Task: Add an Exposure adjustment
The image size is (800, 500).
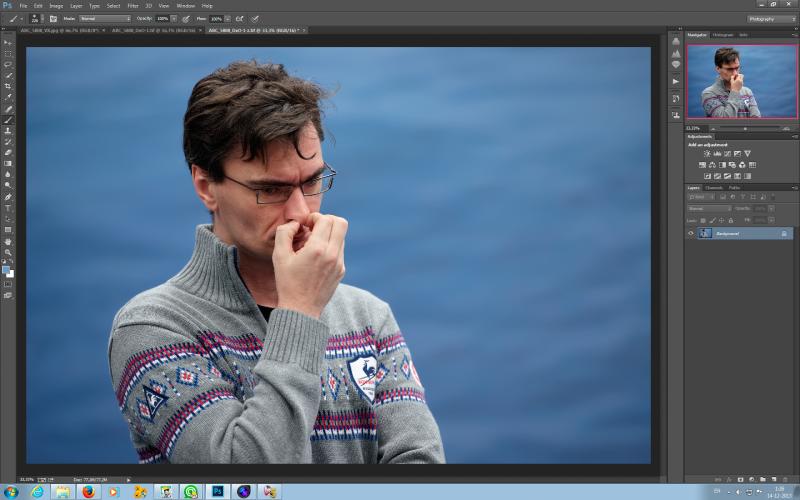Action: point(737,154)
